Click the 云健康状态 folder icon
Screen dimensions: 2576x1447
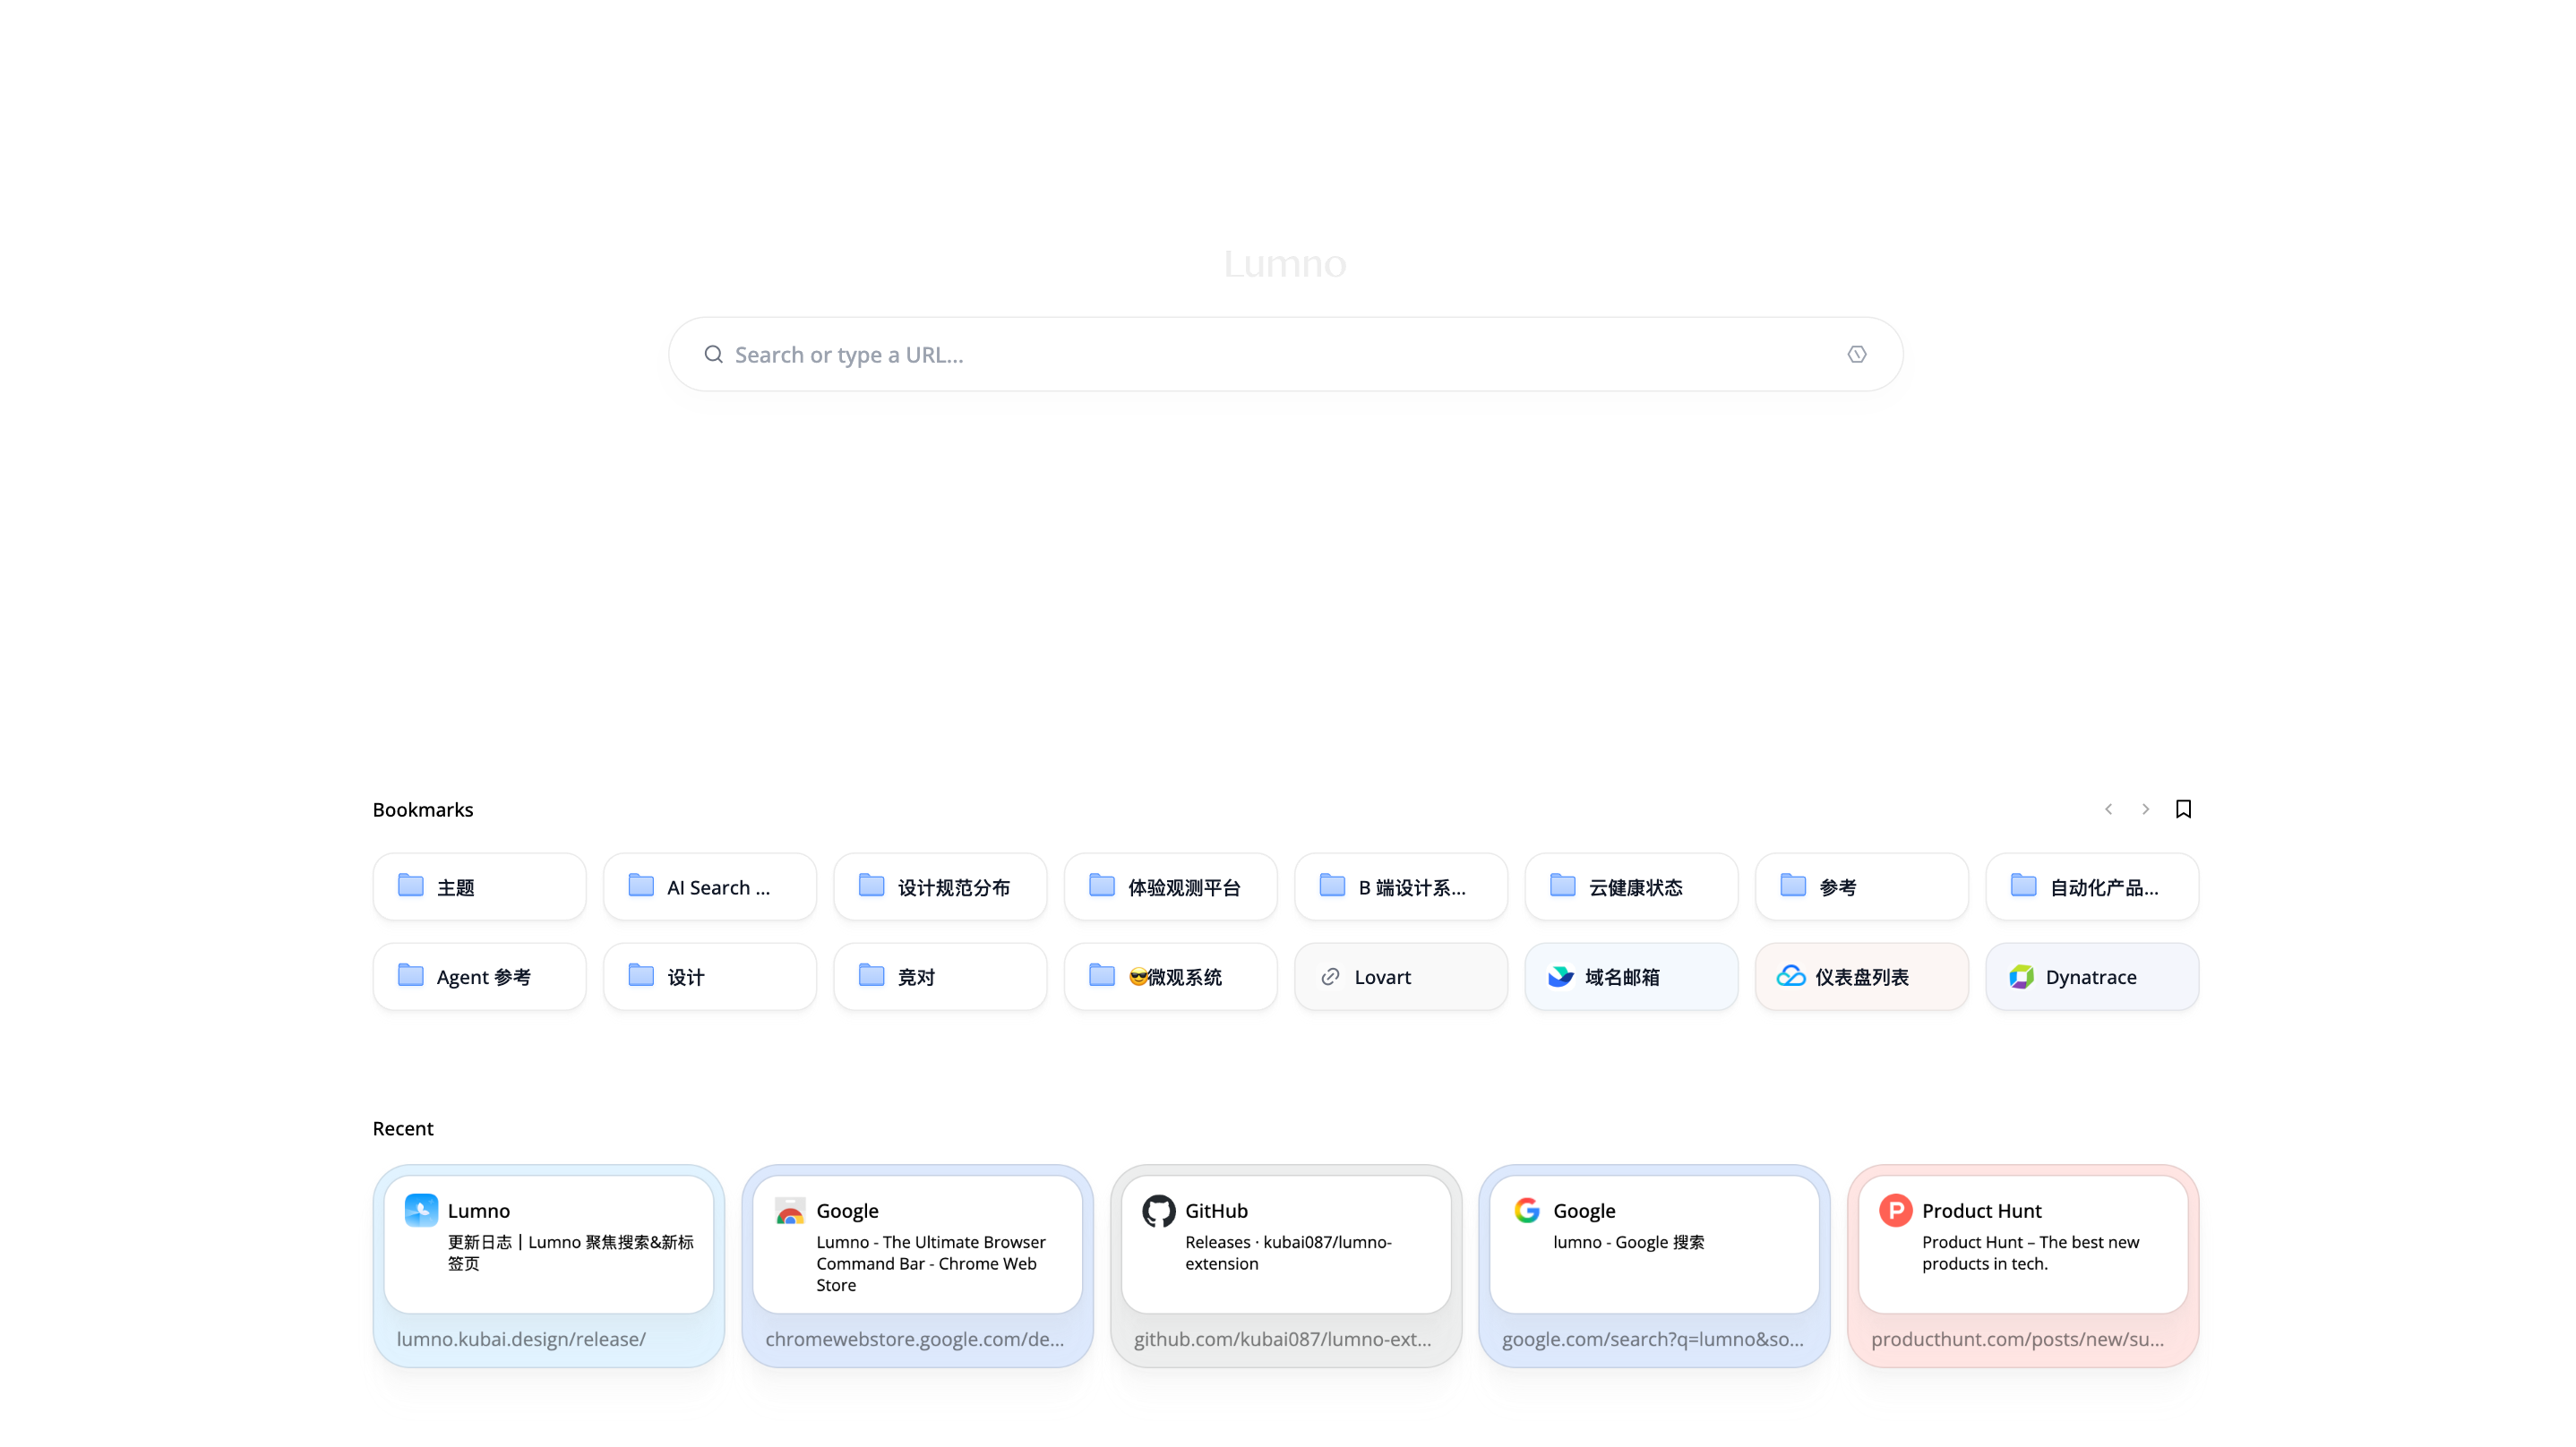pos(1563,885)
